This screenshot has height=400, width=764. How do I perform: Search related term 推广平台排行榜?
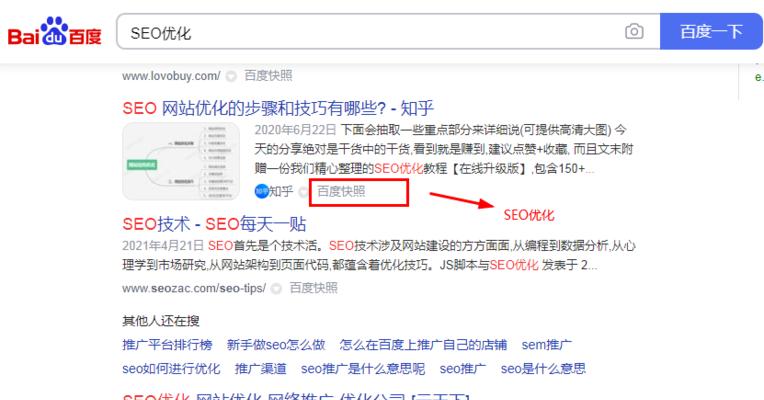coord(167,345)
